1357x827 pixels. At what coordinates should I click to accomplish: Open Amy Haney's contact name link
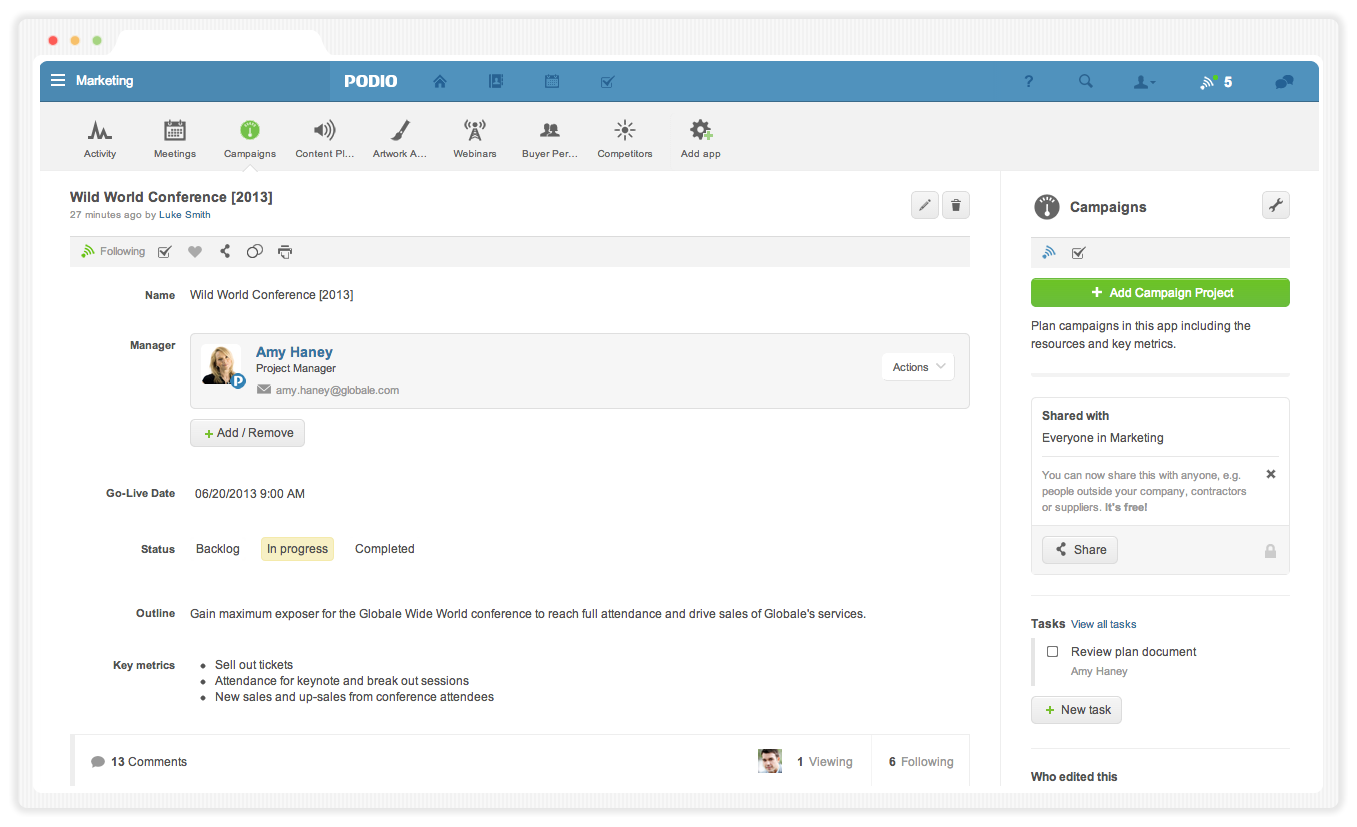pos(294,352)
